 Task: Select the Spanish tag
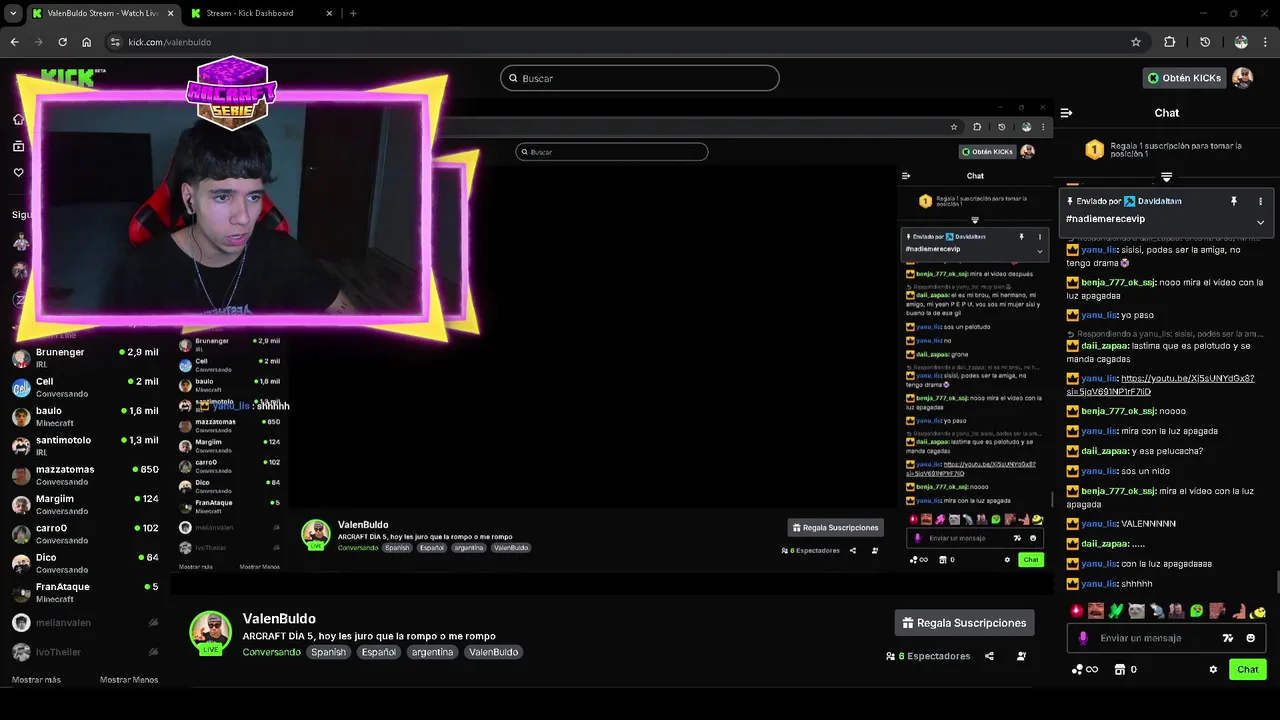click(x=328, y=652)
